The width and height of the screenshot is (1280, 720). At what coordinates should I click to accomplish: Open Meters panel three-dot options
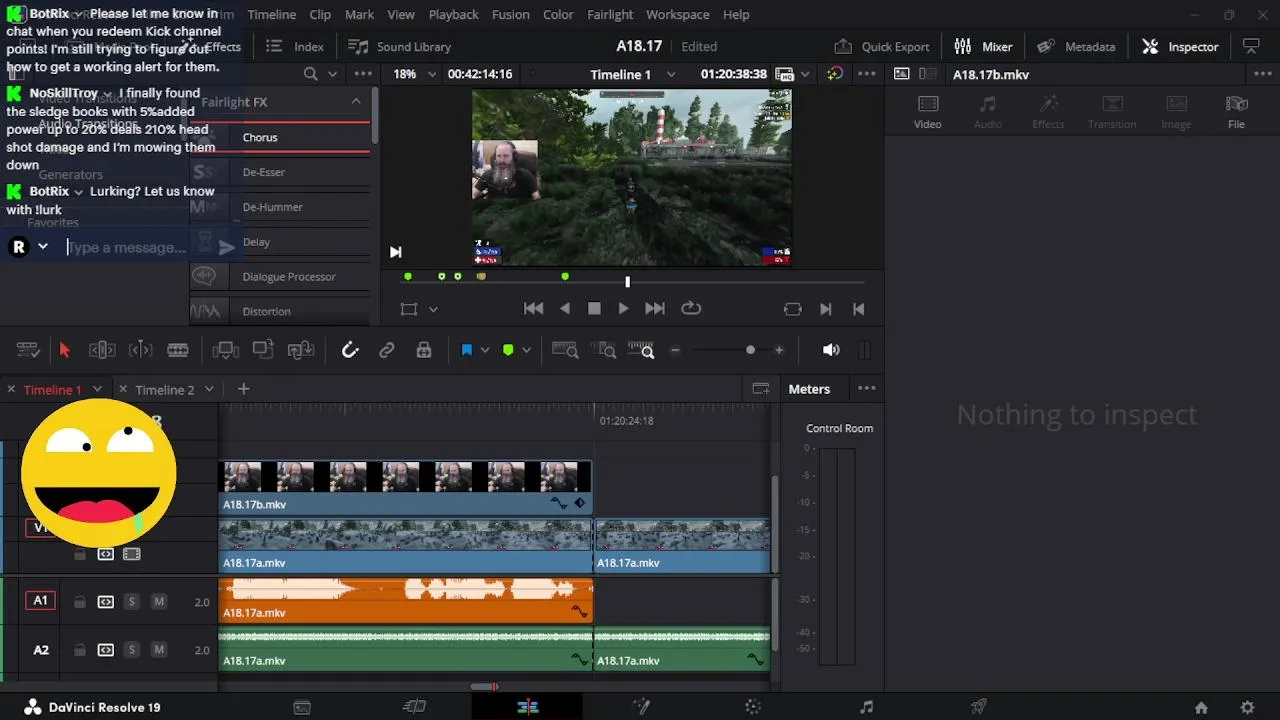(x=867, y=389)
